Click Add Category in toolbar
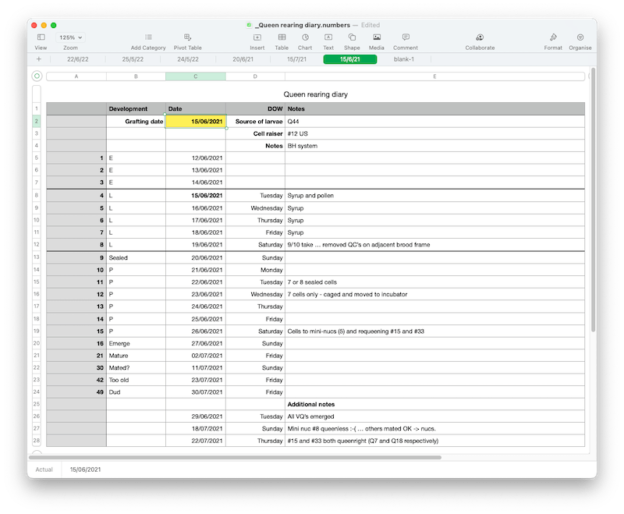Viewport: 624px width, 514px height. point(148,38)
